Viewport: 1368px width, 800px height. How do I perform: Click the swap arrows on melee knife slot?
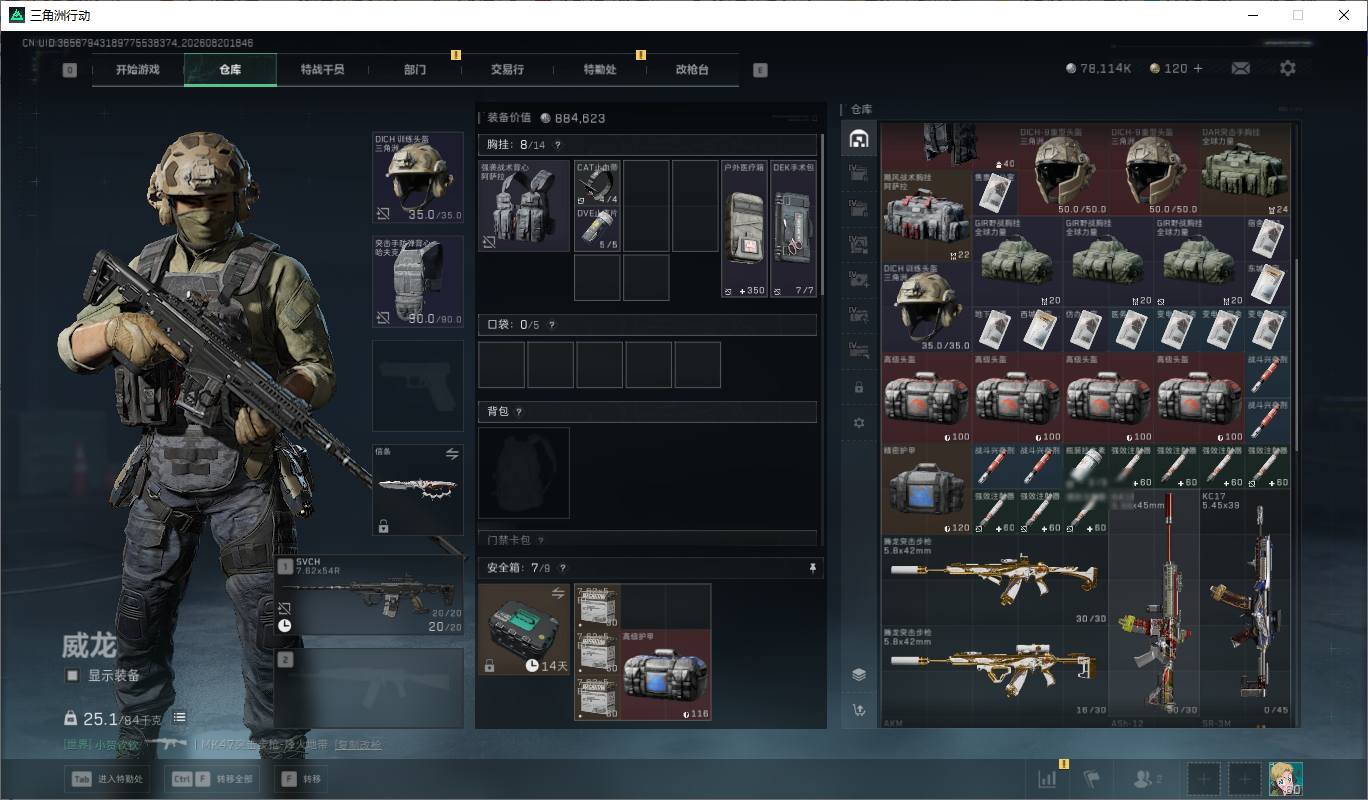(x=451, y=454)
